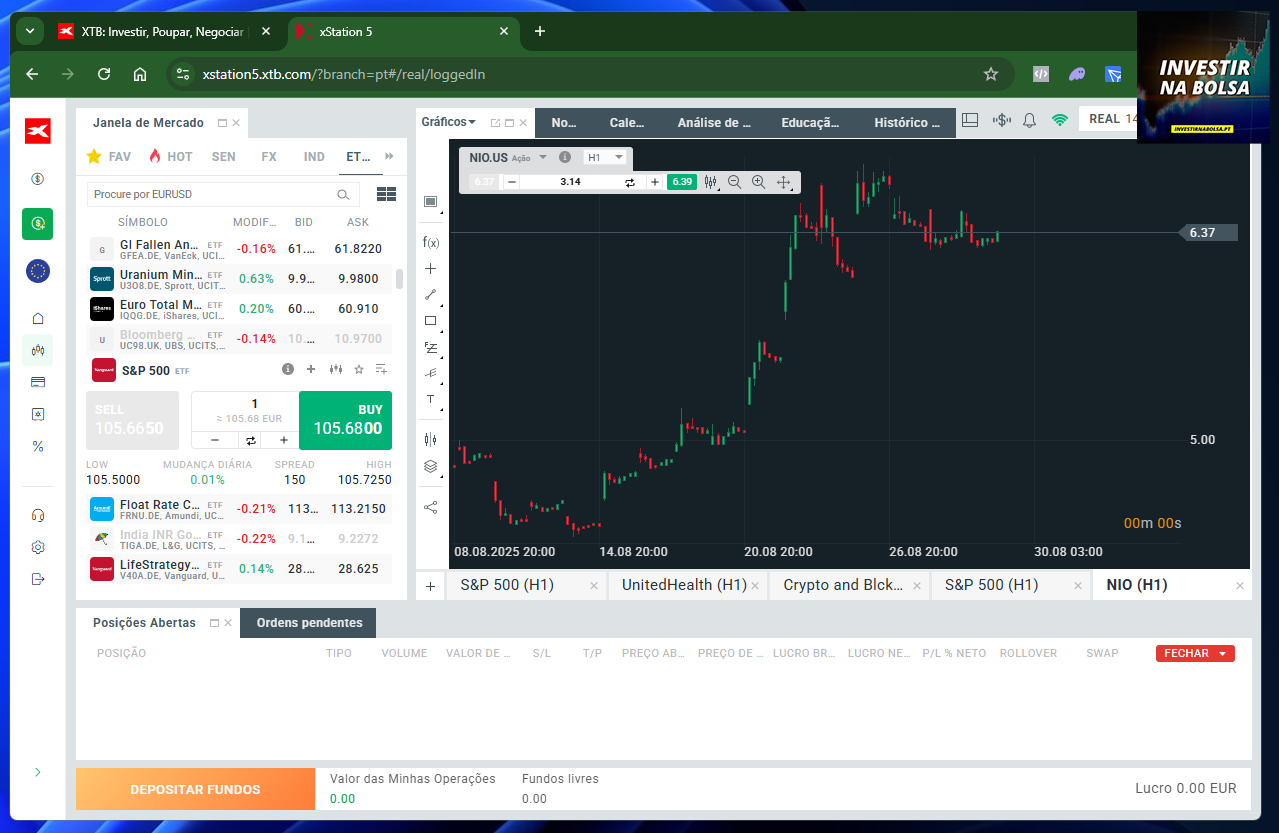Viewport: 1279px width, 833px height.
Task: Click the XTB logo in left sidebar
Action: [x=38, y=131]
